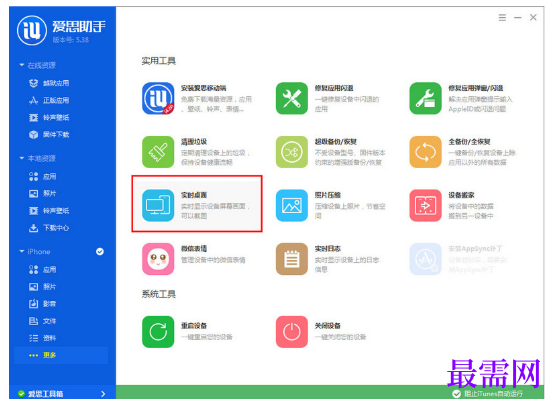Open the 实时桌面 live desktop tool icon

158,205
